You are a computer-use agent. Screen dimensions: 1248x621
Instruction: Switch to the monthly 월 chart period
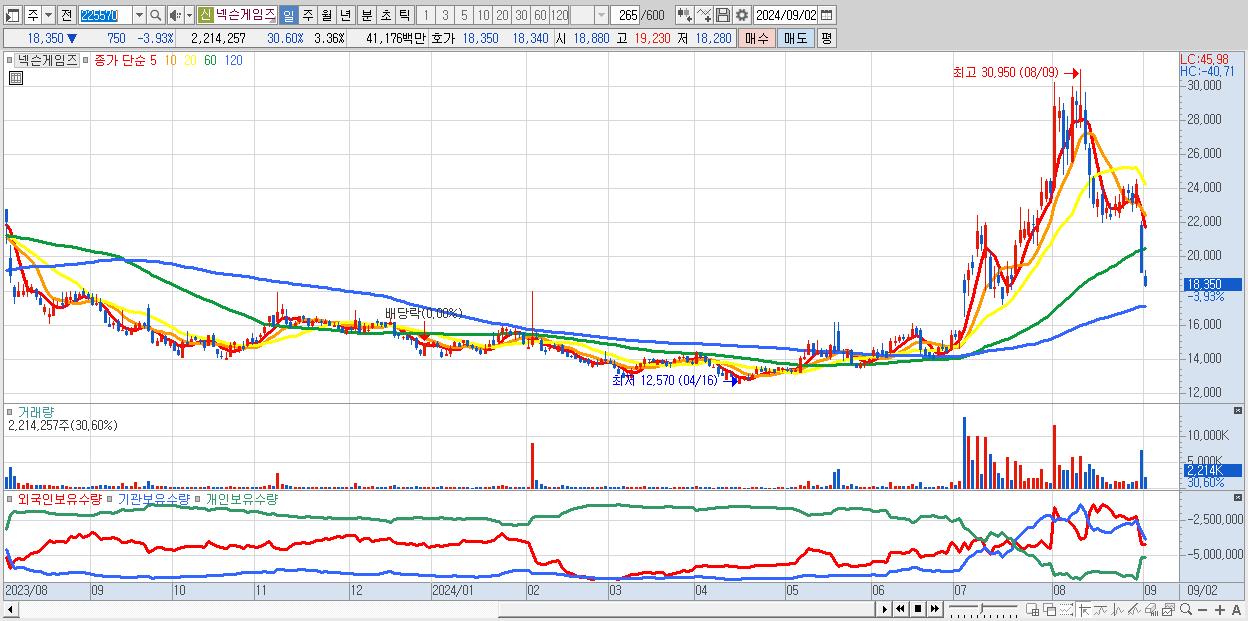pyautogui.click(x=326, y=15)
